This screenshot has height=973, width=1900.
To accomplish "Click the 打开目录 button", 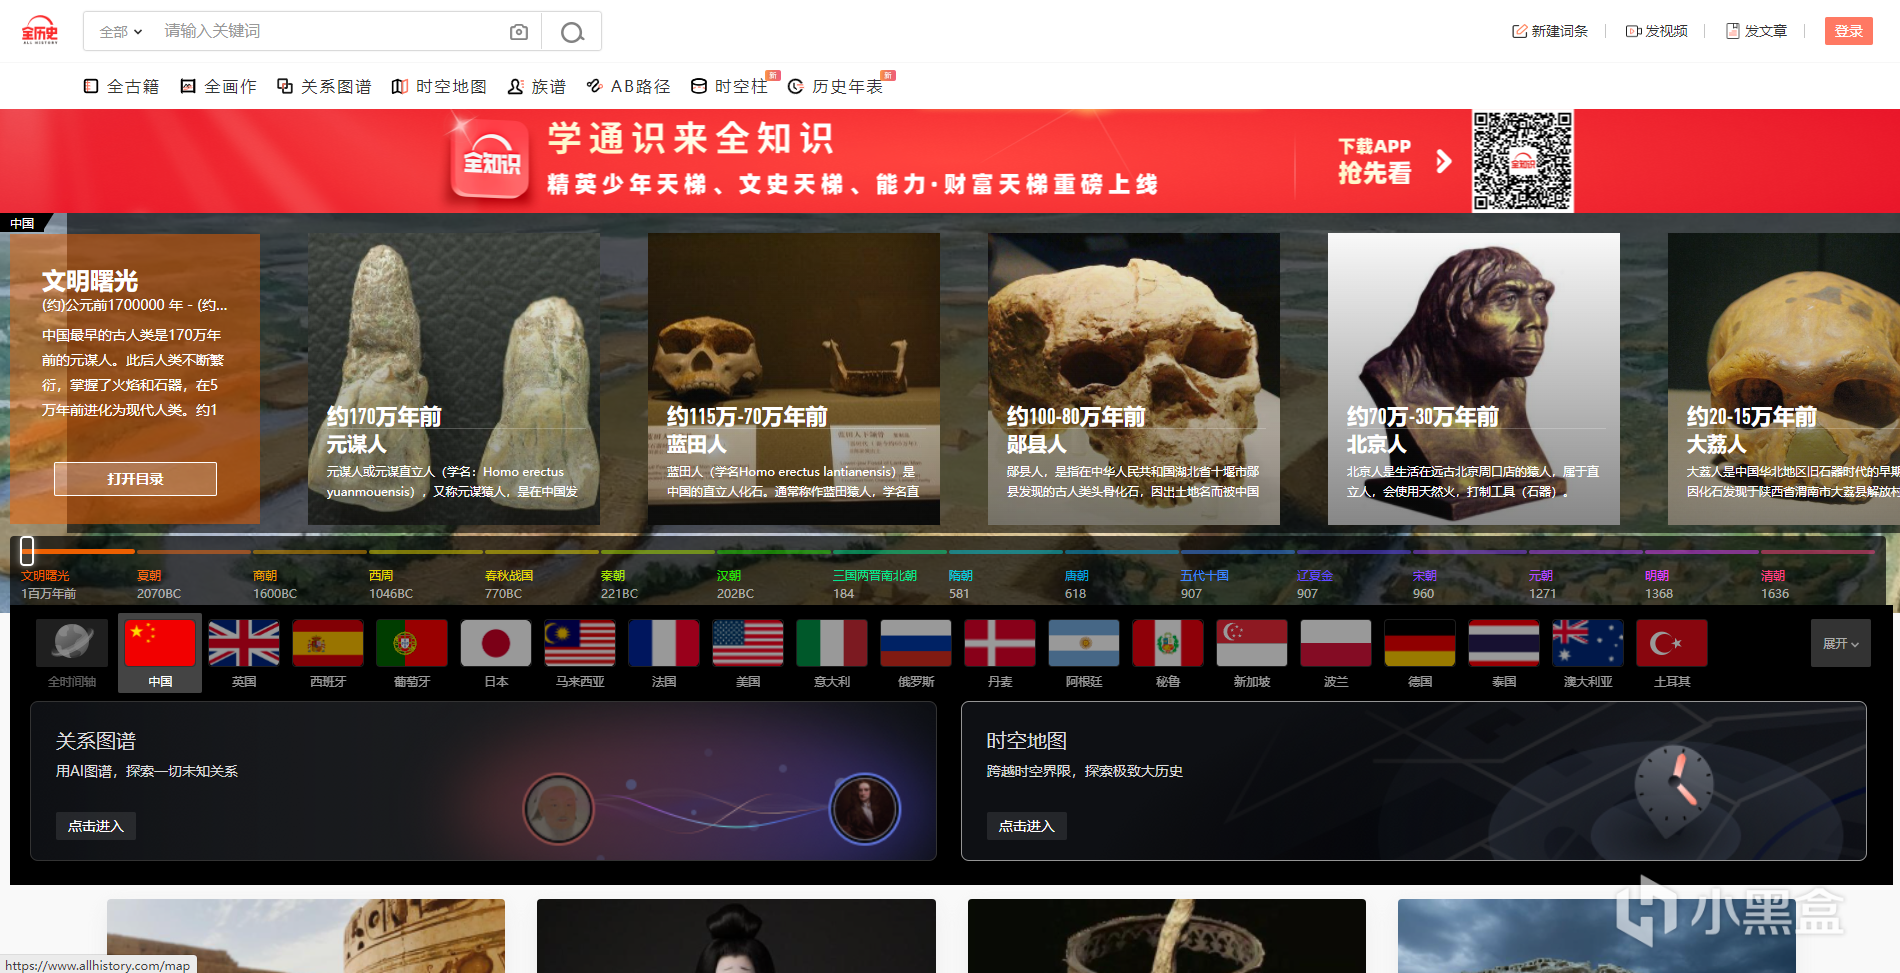I will click(135, 479).
